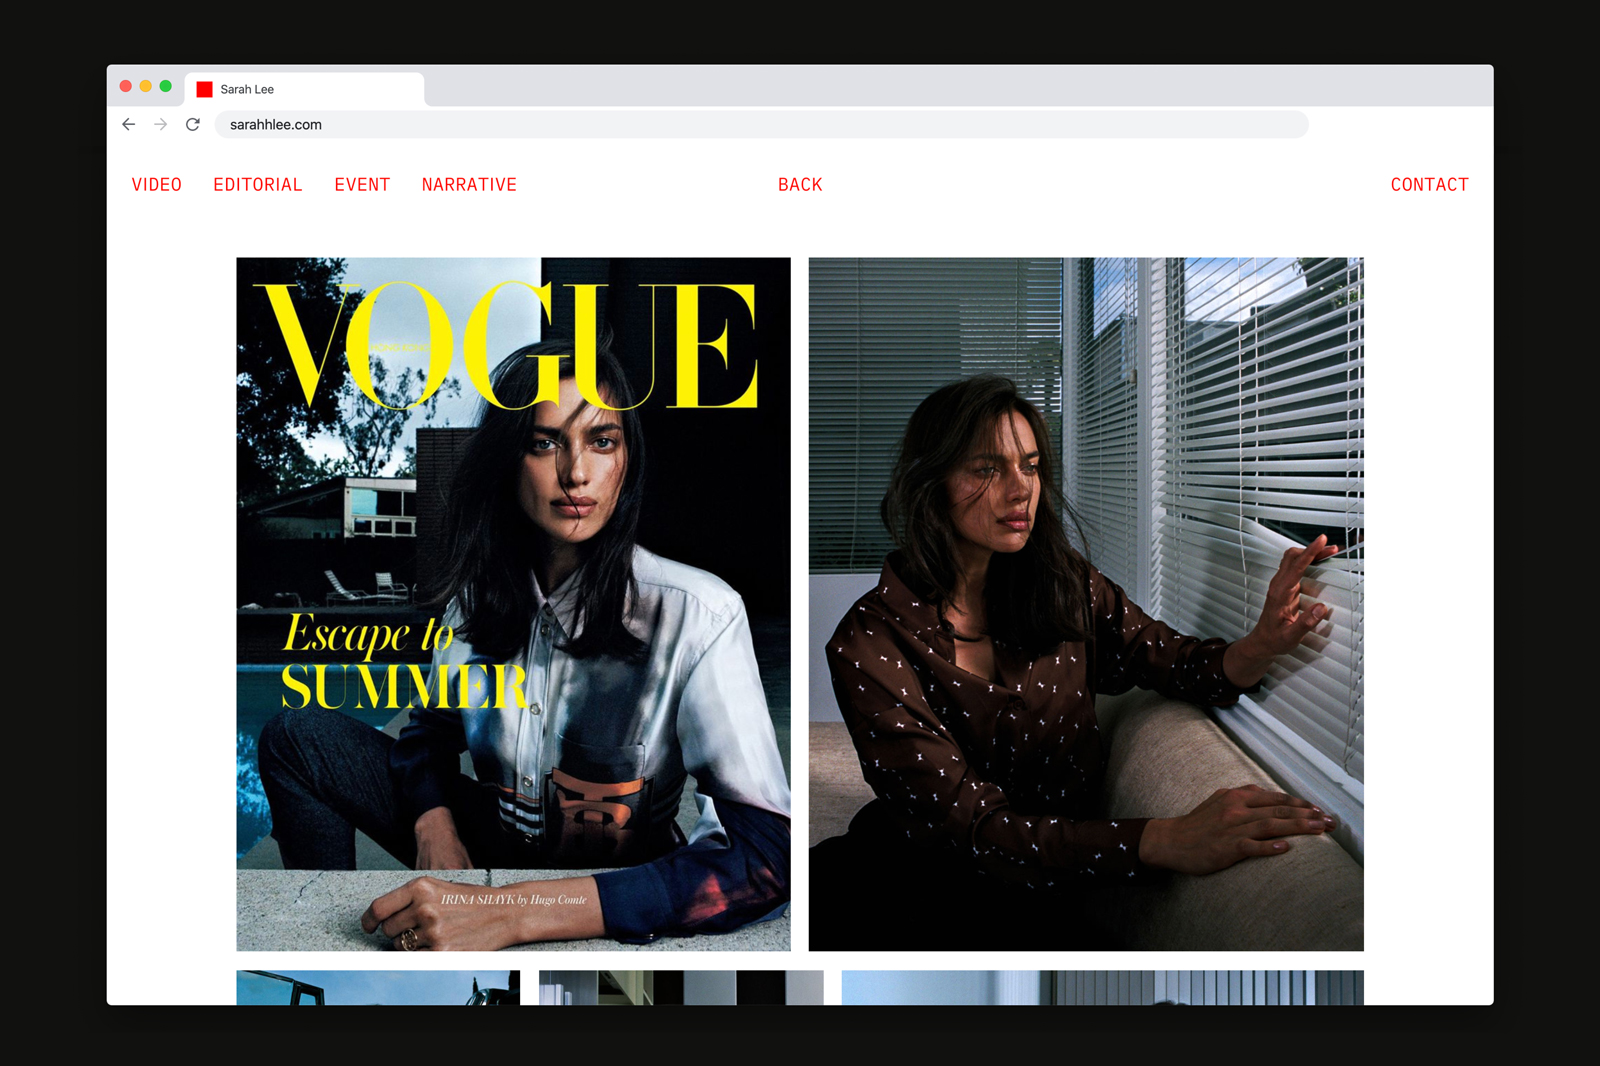Click the browser back arrow icon
Screen dimensions: 1600x1066
pos(128,124)
